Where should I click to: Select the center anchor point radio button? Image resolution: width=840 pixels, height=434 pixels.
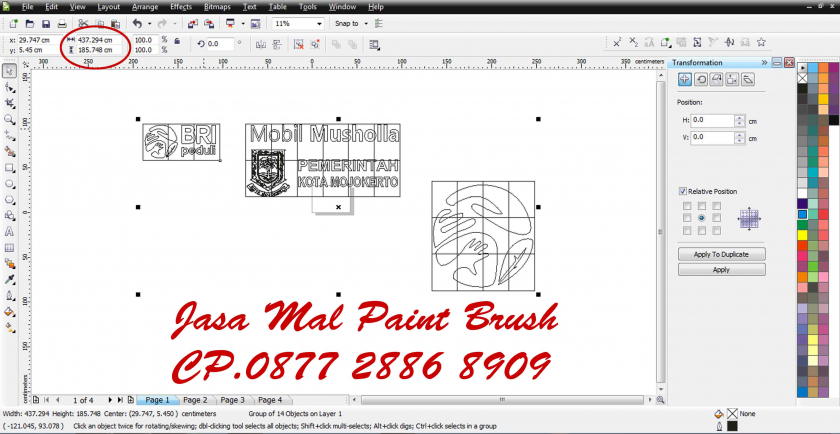pyautogui.click(x=701, y=217)
